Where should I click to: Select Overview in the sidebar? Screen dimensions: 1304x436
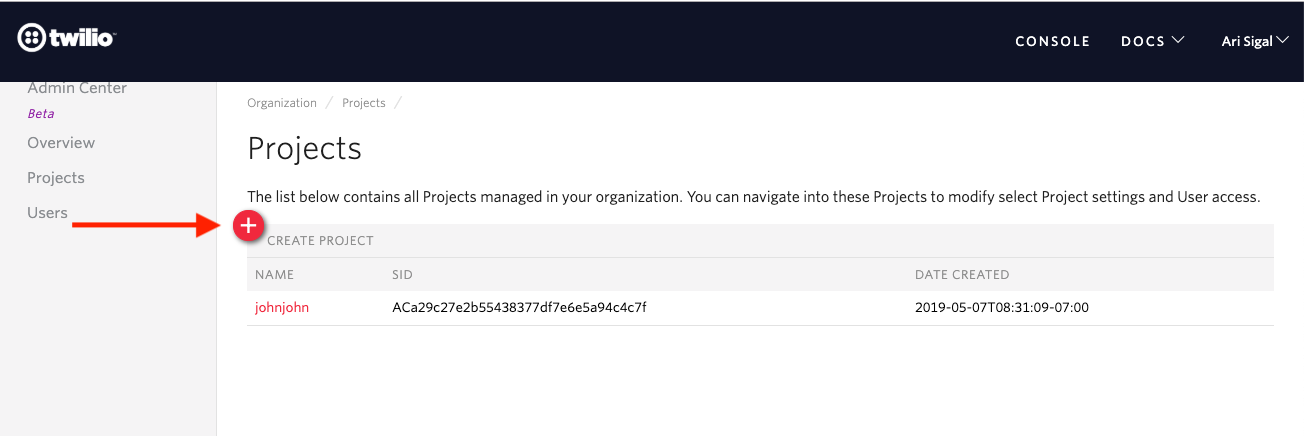tap(61, 143)
